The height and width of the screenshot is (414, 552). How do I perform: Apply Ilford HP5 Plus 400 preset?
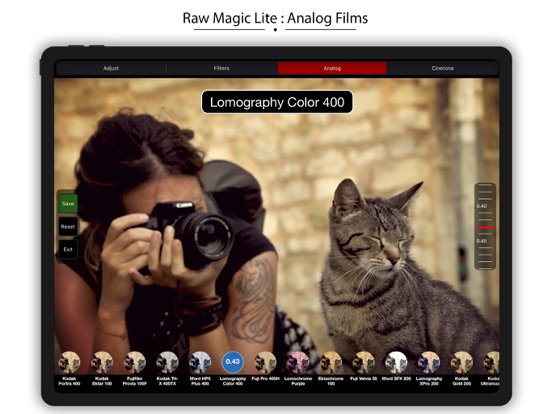[200, 362]
